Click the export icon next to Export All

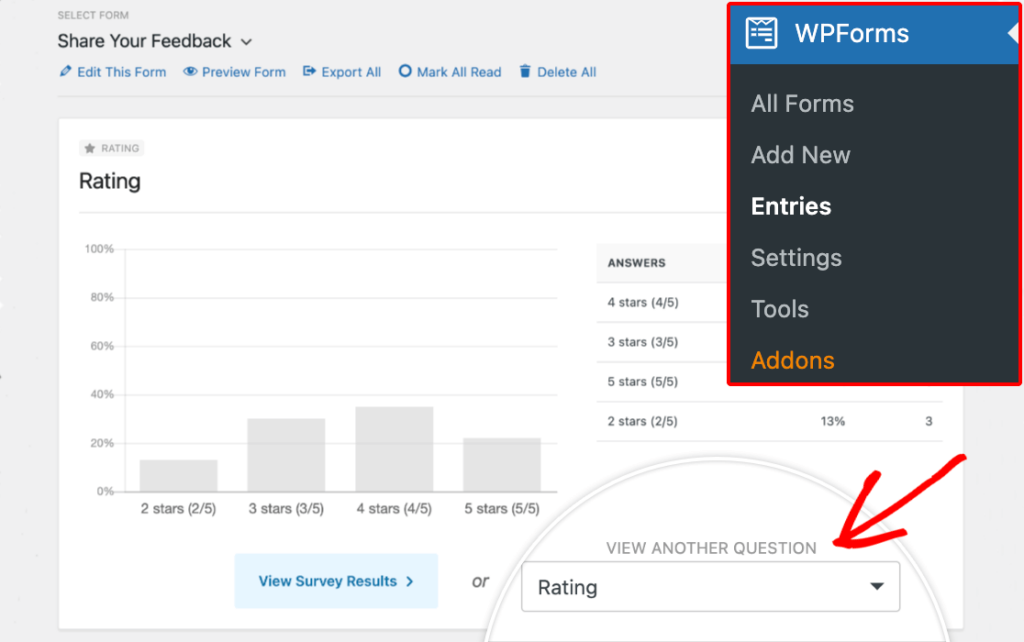pyautogui.click(x=309, y=72)
